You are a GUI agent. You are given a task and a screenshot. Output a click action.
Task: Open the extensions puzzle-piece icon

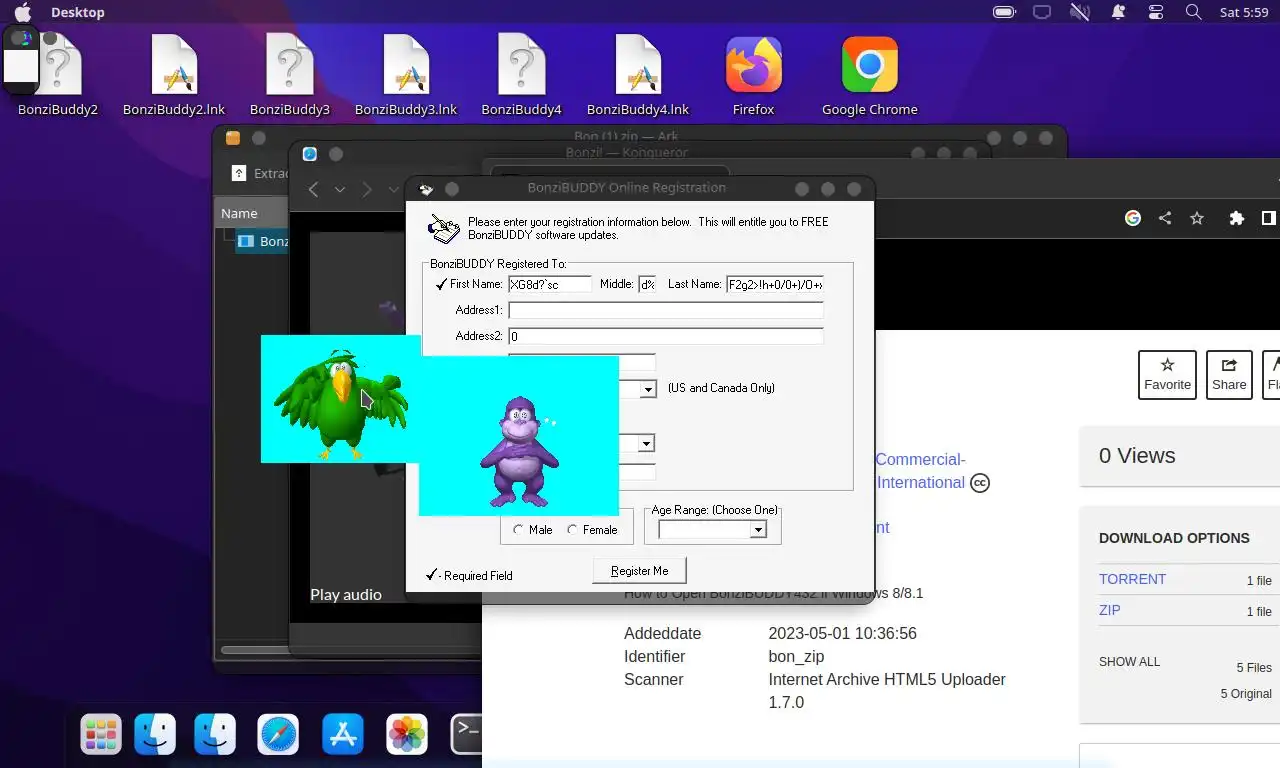pos(1237,218)
